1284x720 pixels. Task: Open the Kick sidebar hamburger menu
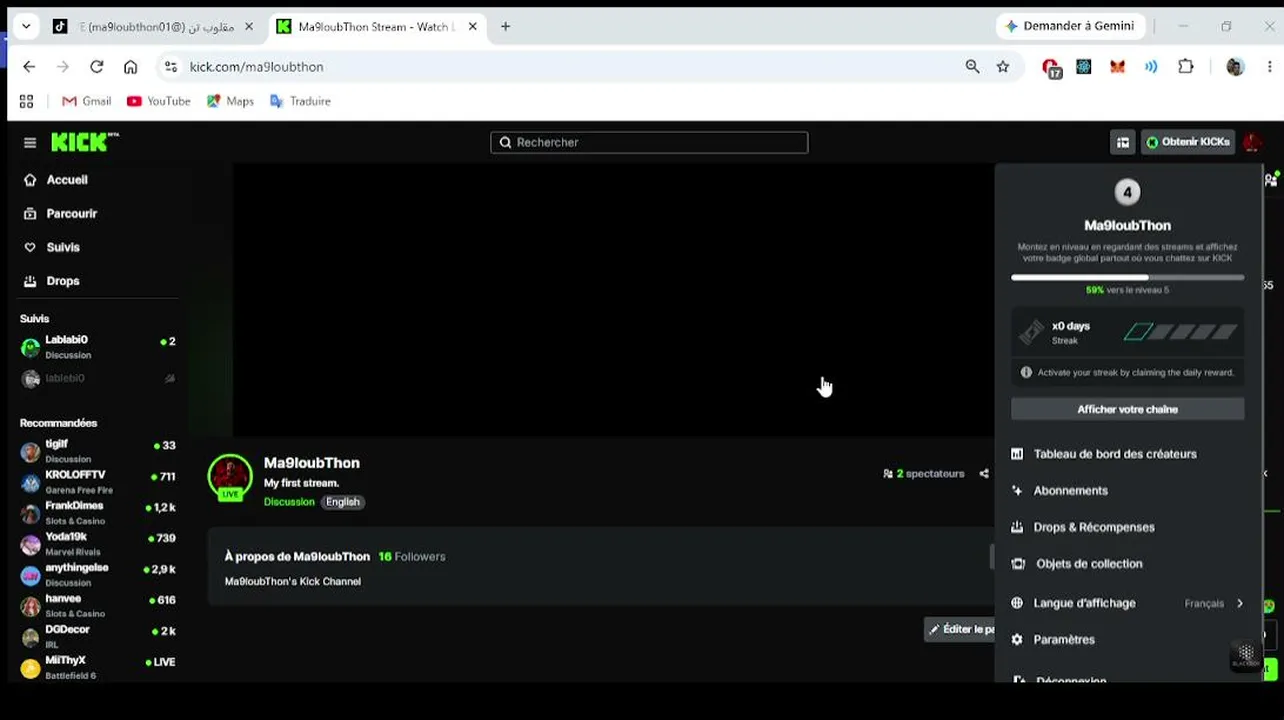(30, 142)
